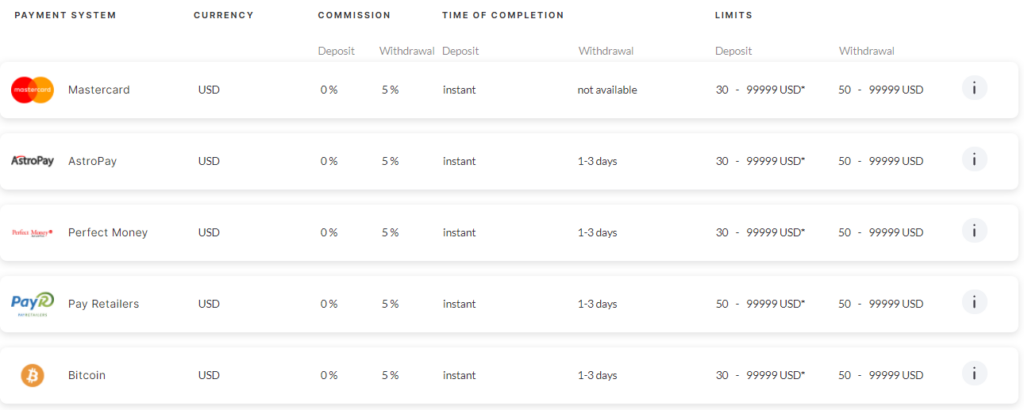Click the AstroPay logo
This screenshot has width=1024, height=410.
(x=33, y=161)
